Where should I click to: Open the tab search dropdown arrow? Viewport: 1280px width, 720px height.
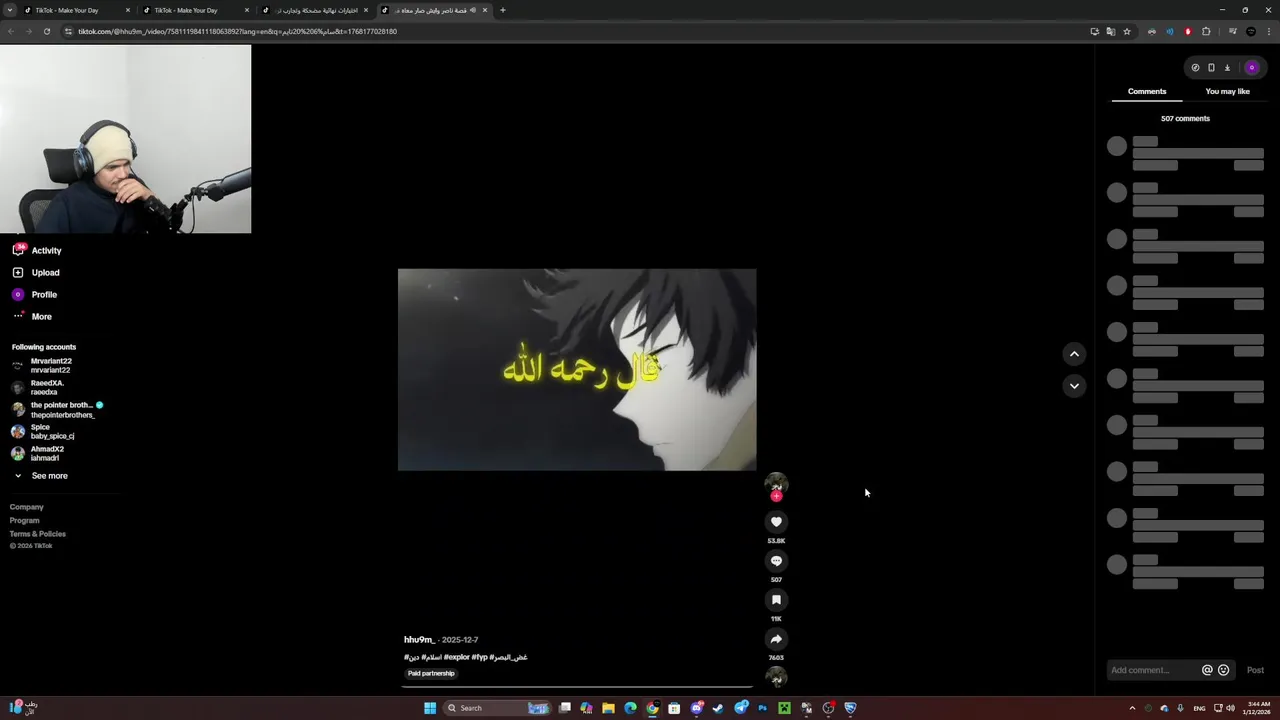(9, 10)
